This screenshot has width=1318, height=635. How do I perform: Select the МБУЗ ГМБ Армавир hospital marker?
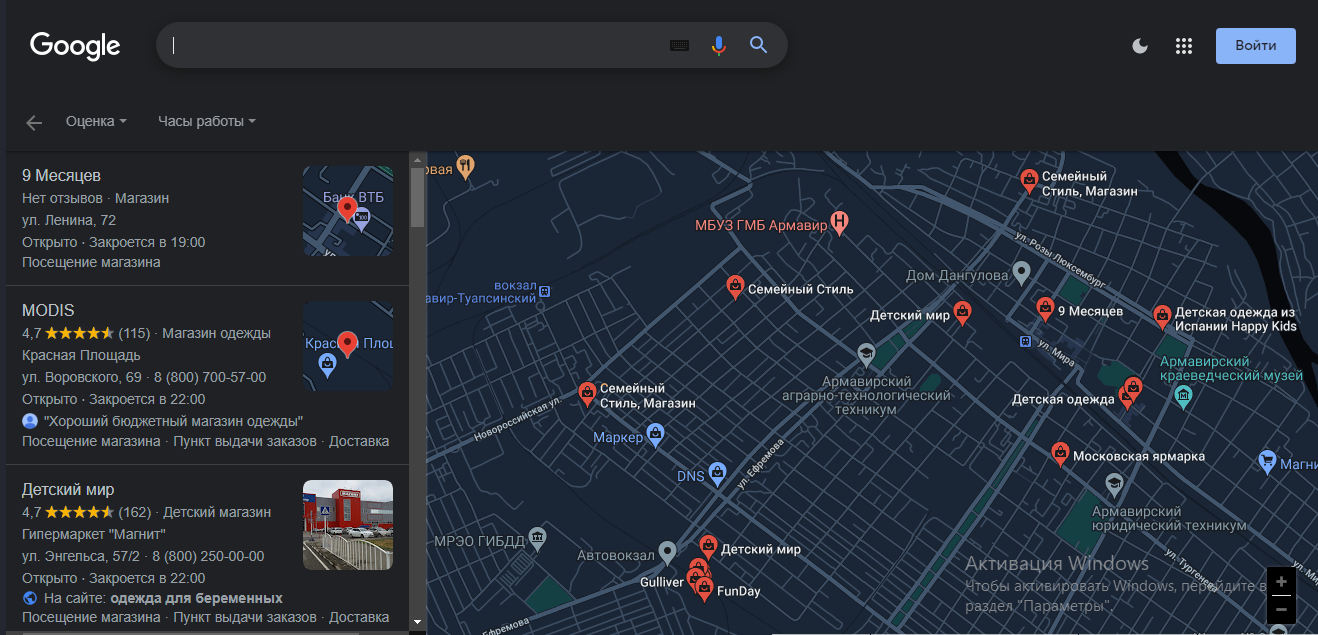pyautogui.click(x=840, y=224)
